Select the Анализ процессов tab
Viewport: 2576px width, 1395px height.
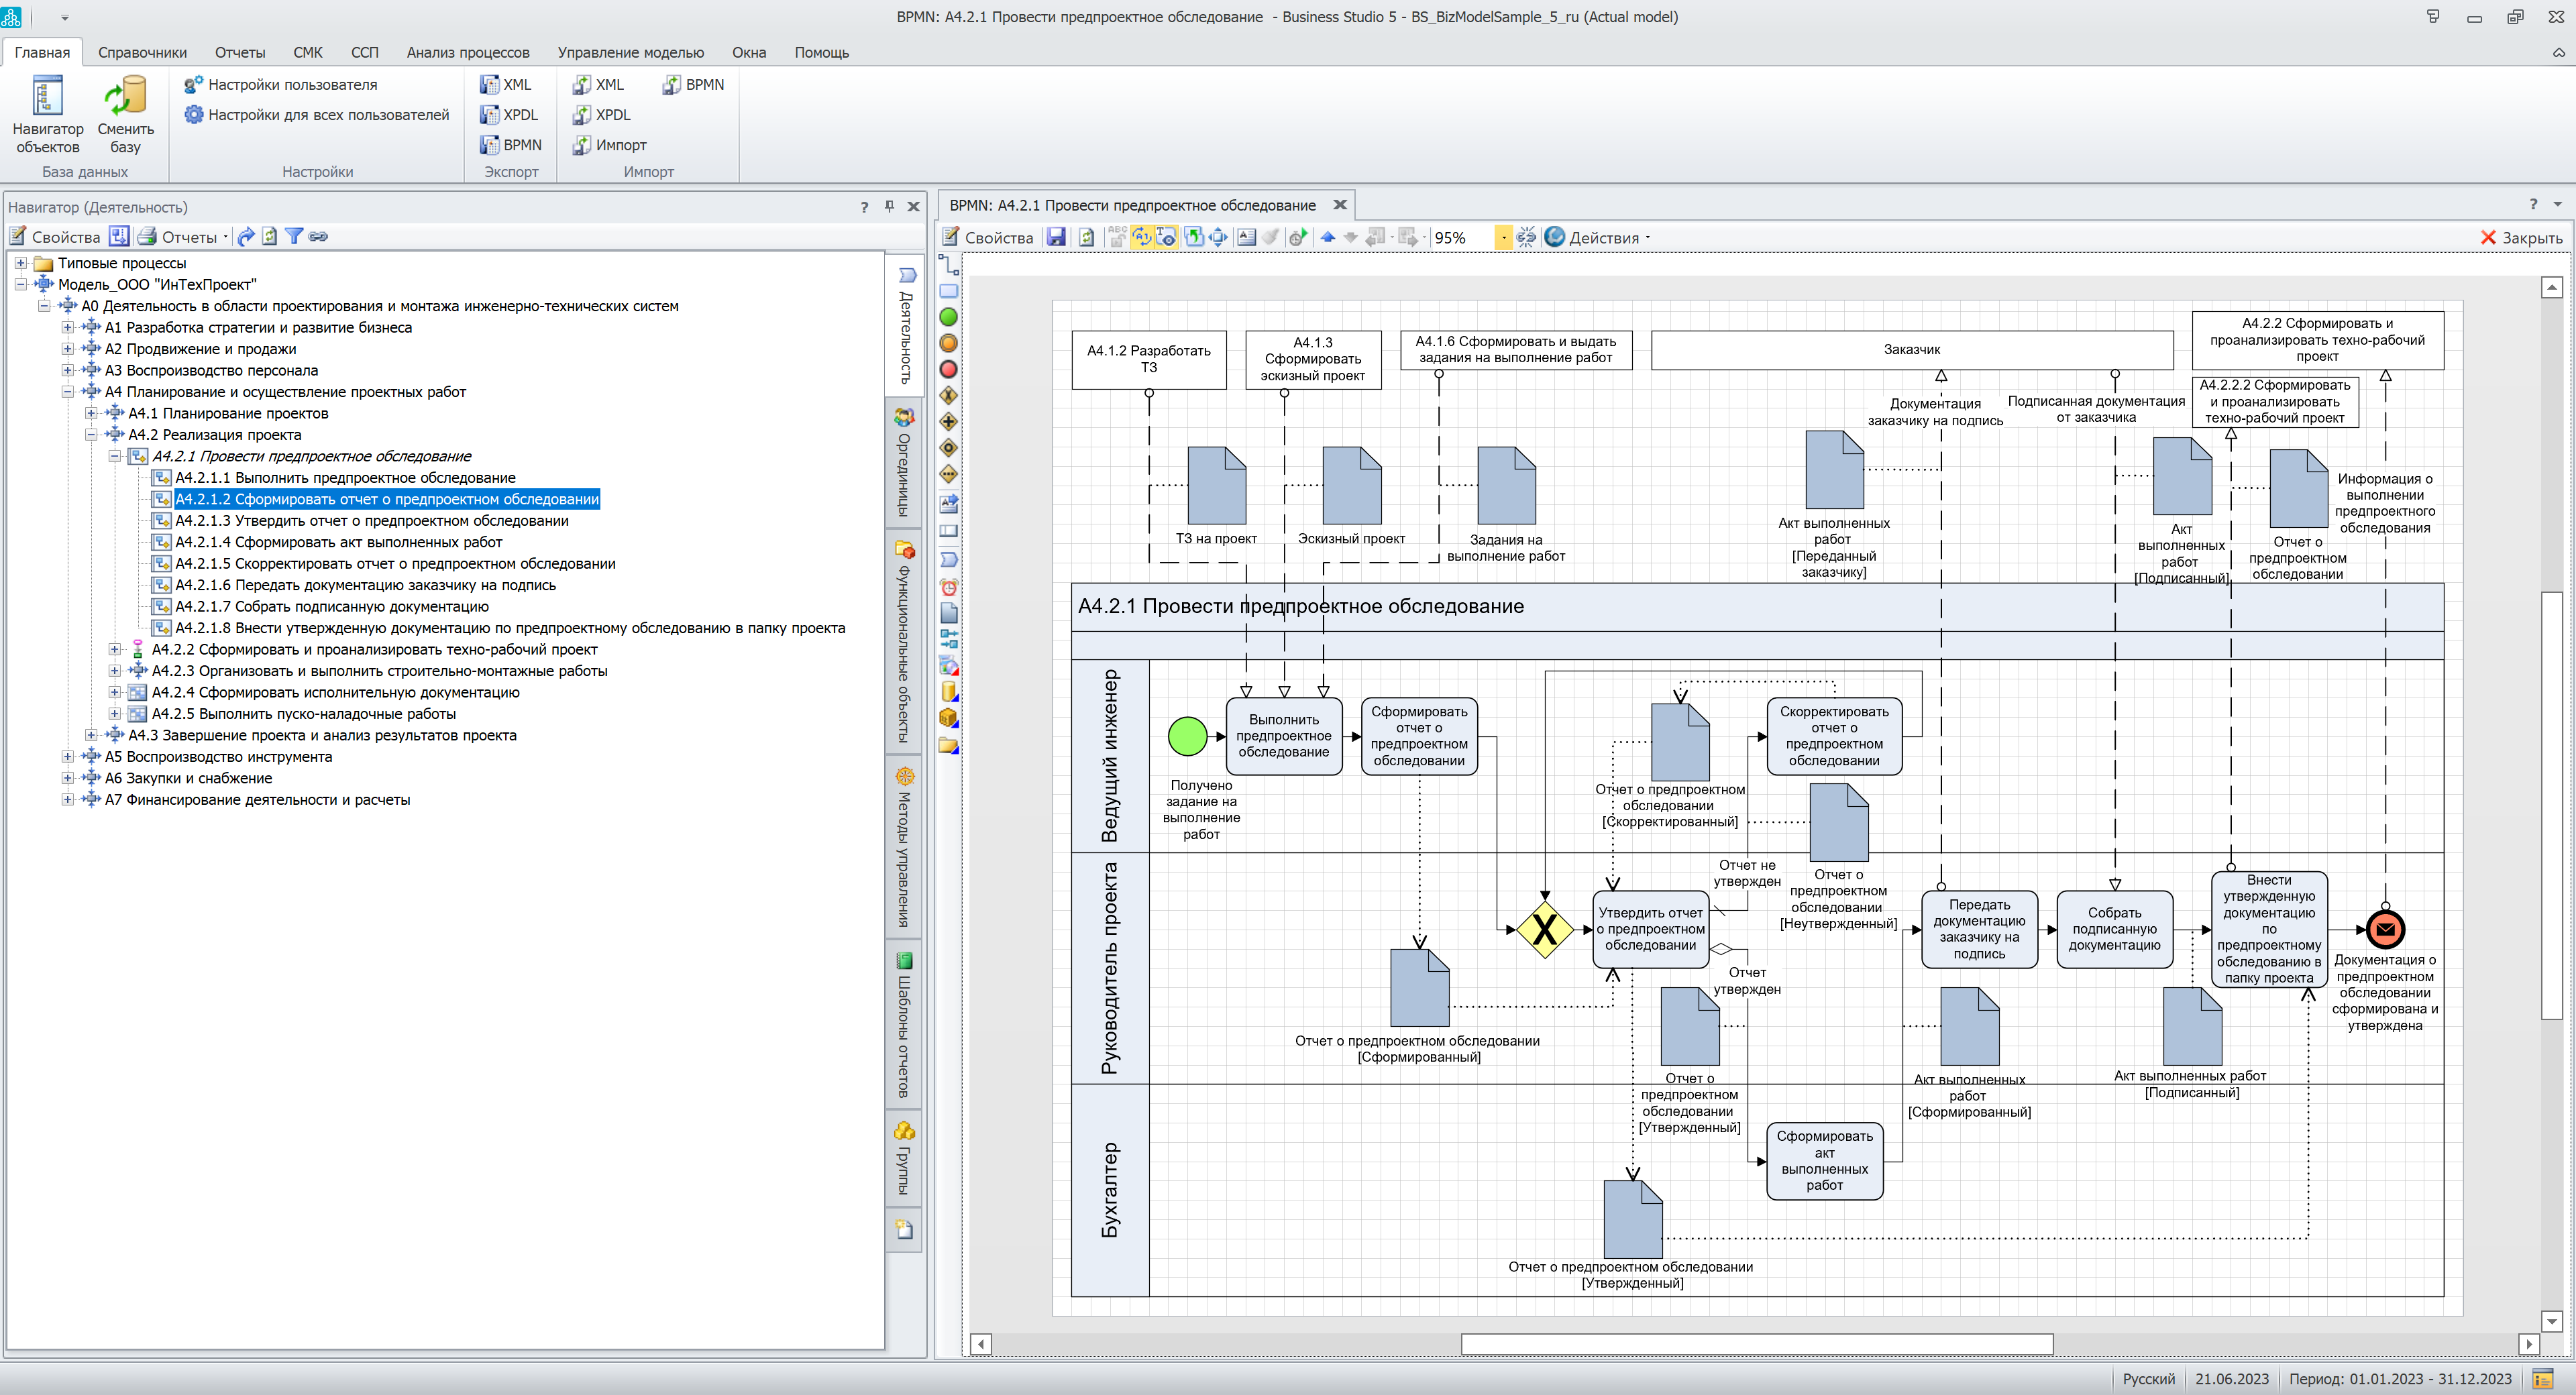pyautogui.click(x=468, y=52)
